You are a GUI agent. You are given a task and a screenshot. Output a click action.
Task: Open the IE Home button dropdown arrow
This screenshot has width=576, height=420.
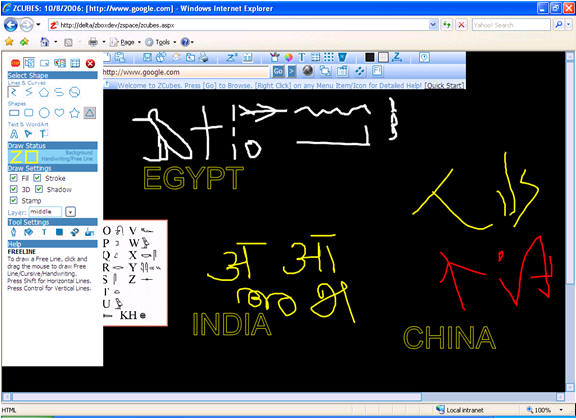(56, 42)
